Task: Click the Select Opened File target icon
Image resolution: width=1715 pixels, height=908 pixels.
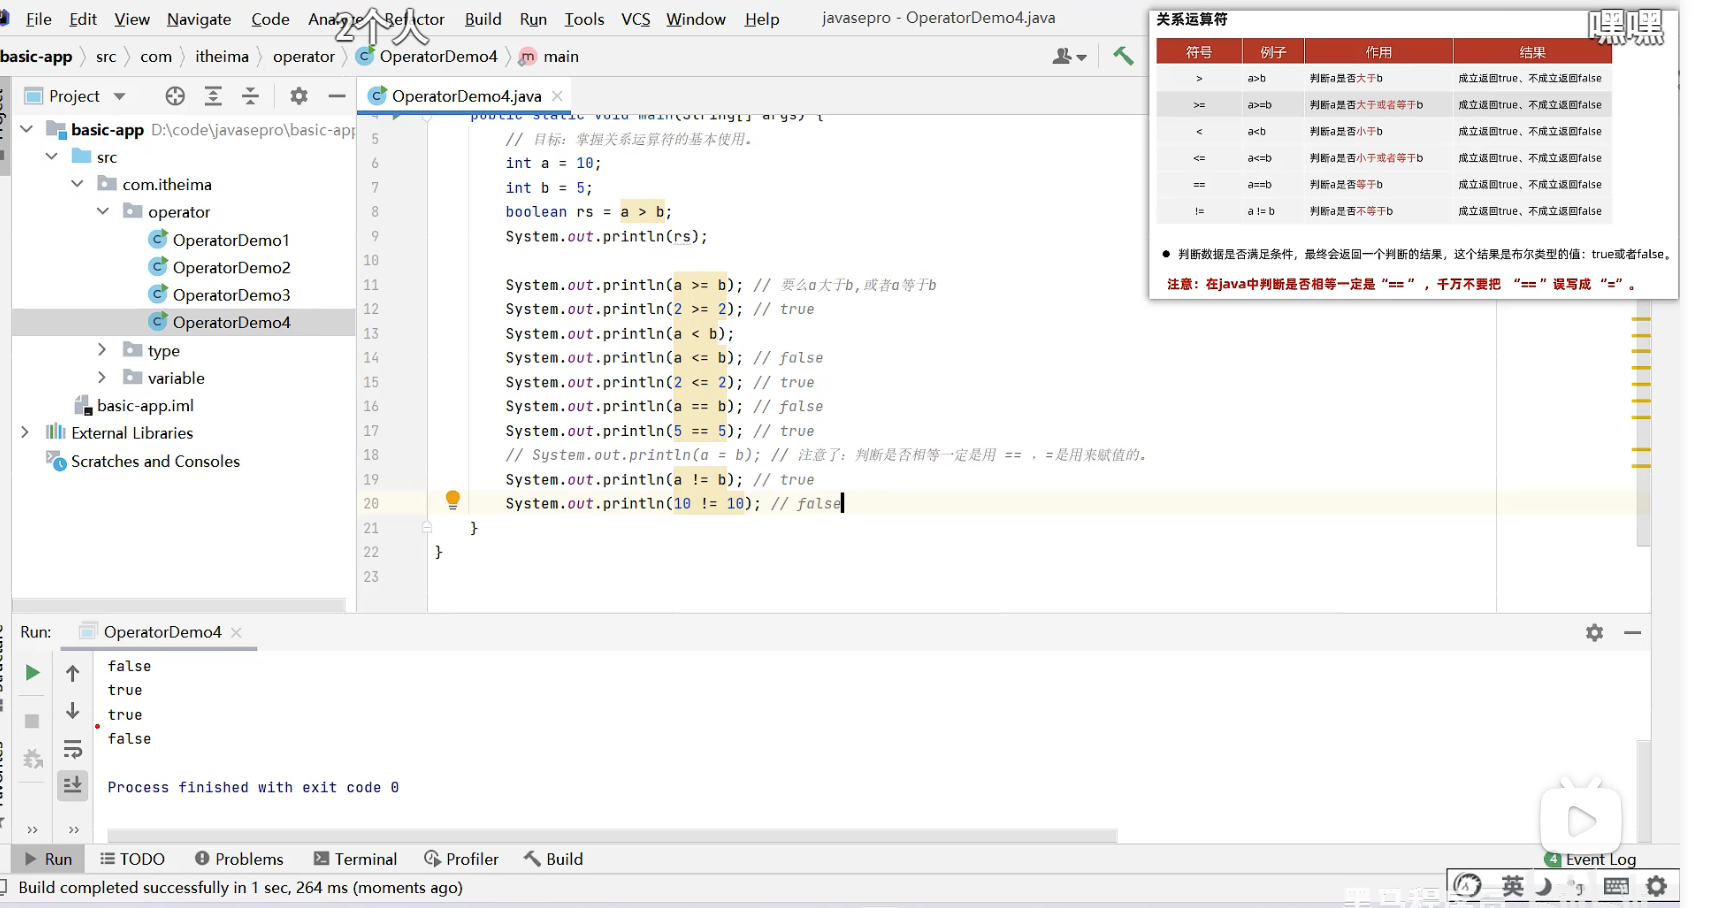Action: tap(175, 96)
